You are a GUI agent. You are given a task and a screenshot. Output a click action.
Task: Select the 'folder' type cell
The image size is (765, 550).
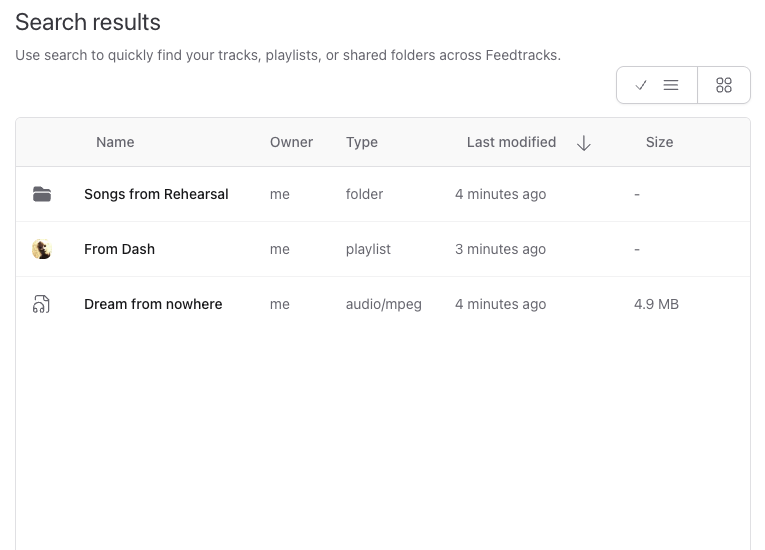(x=364, y=194)
